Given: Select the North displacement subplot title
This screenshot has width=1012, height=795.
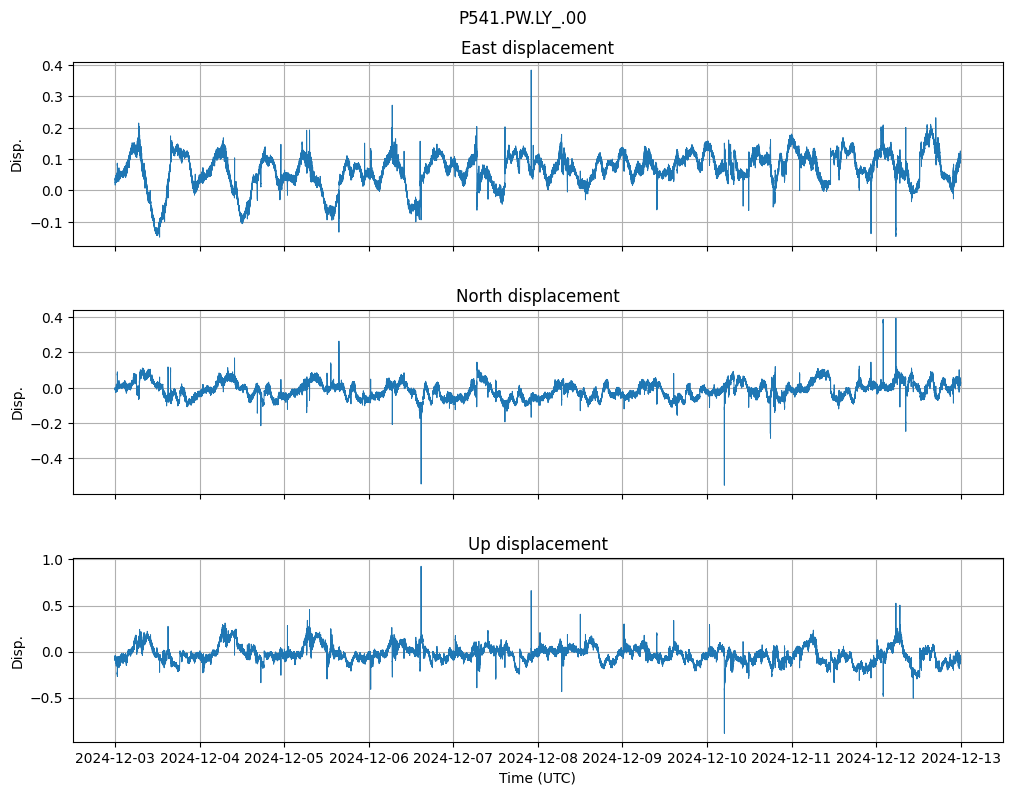Looking at the screenshot, I should pyautogui.click(x=537, y=296).
